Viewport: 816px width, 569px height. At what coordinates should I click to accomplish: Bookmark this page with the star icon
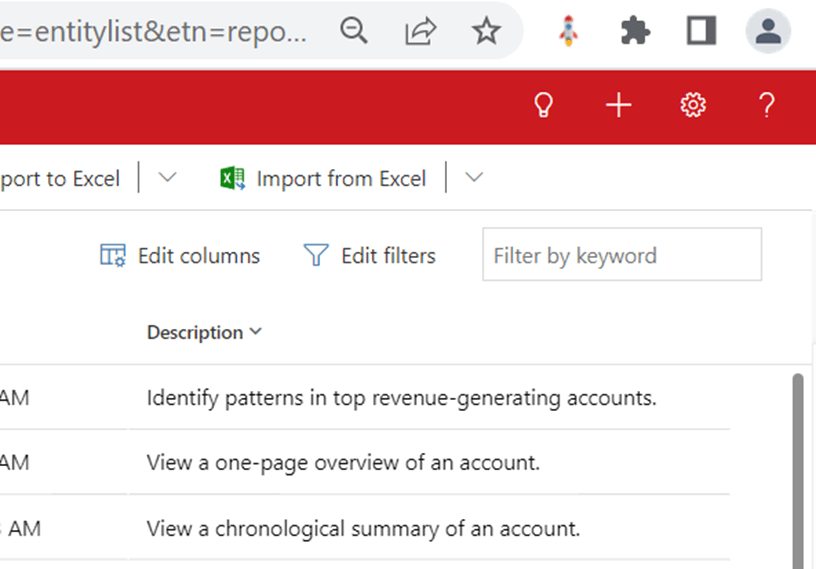(x=486, y=31)
